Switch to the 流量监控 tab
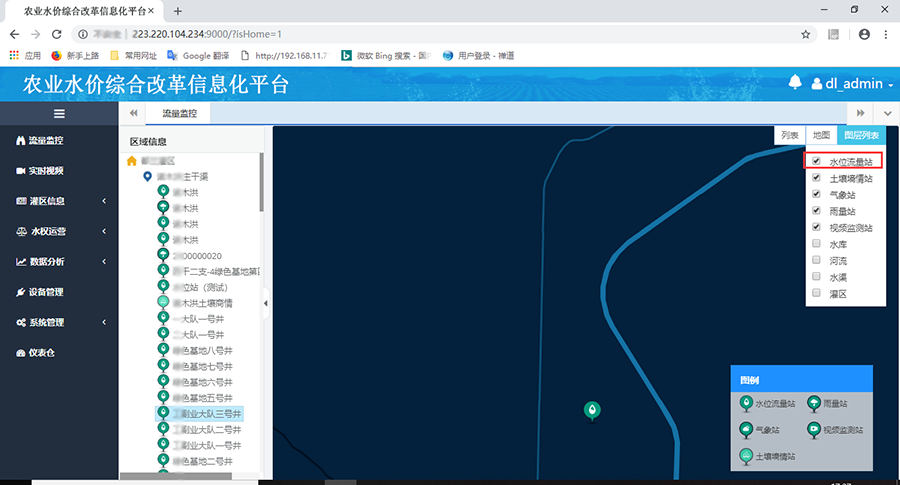Screen dimensions: 900x485 point(180,113)
